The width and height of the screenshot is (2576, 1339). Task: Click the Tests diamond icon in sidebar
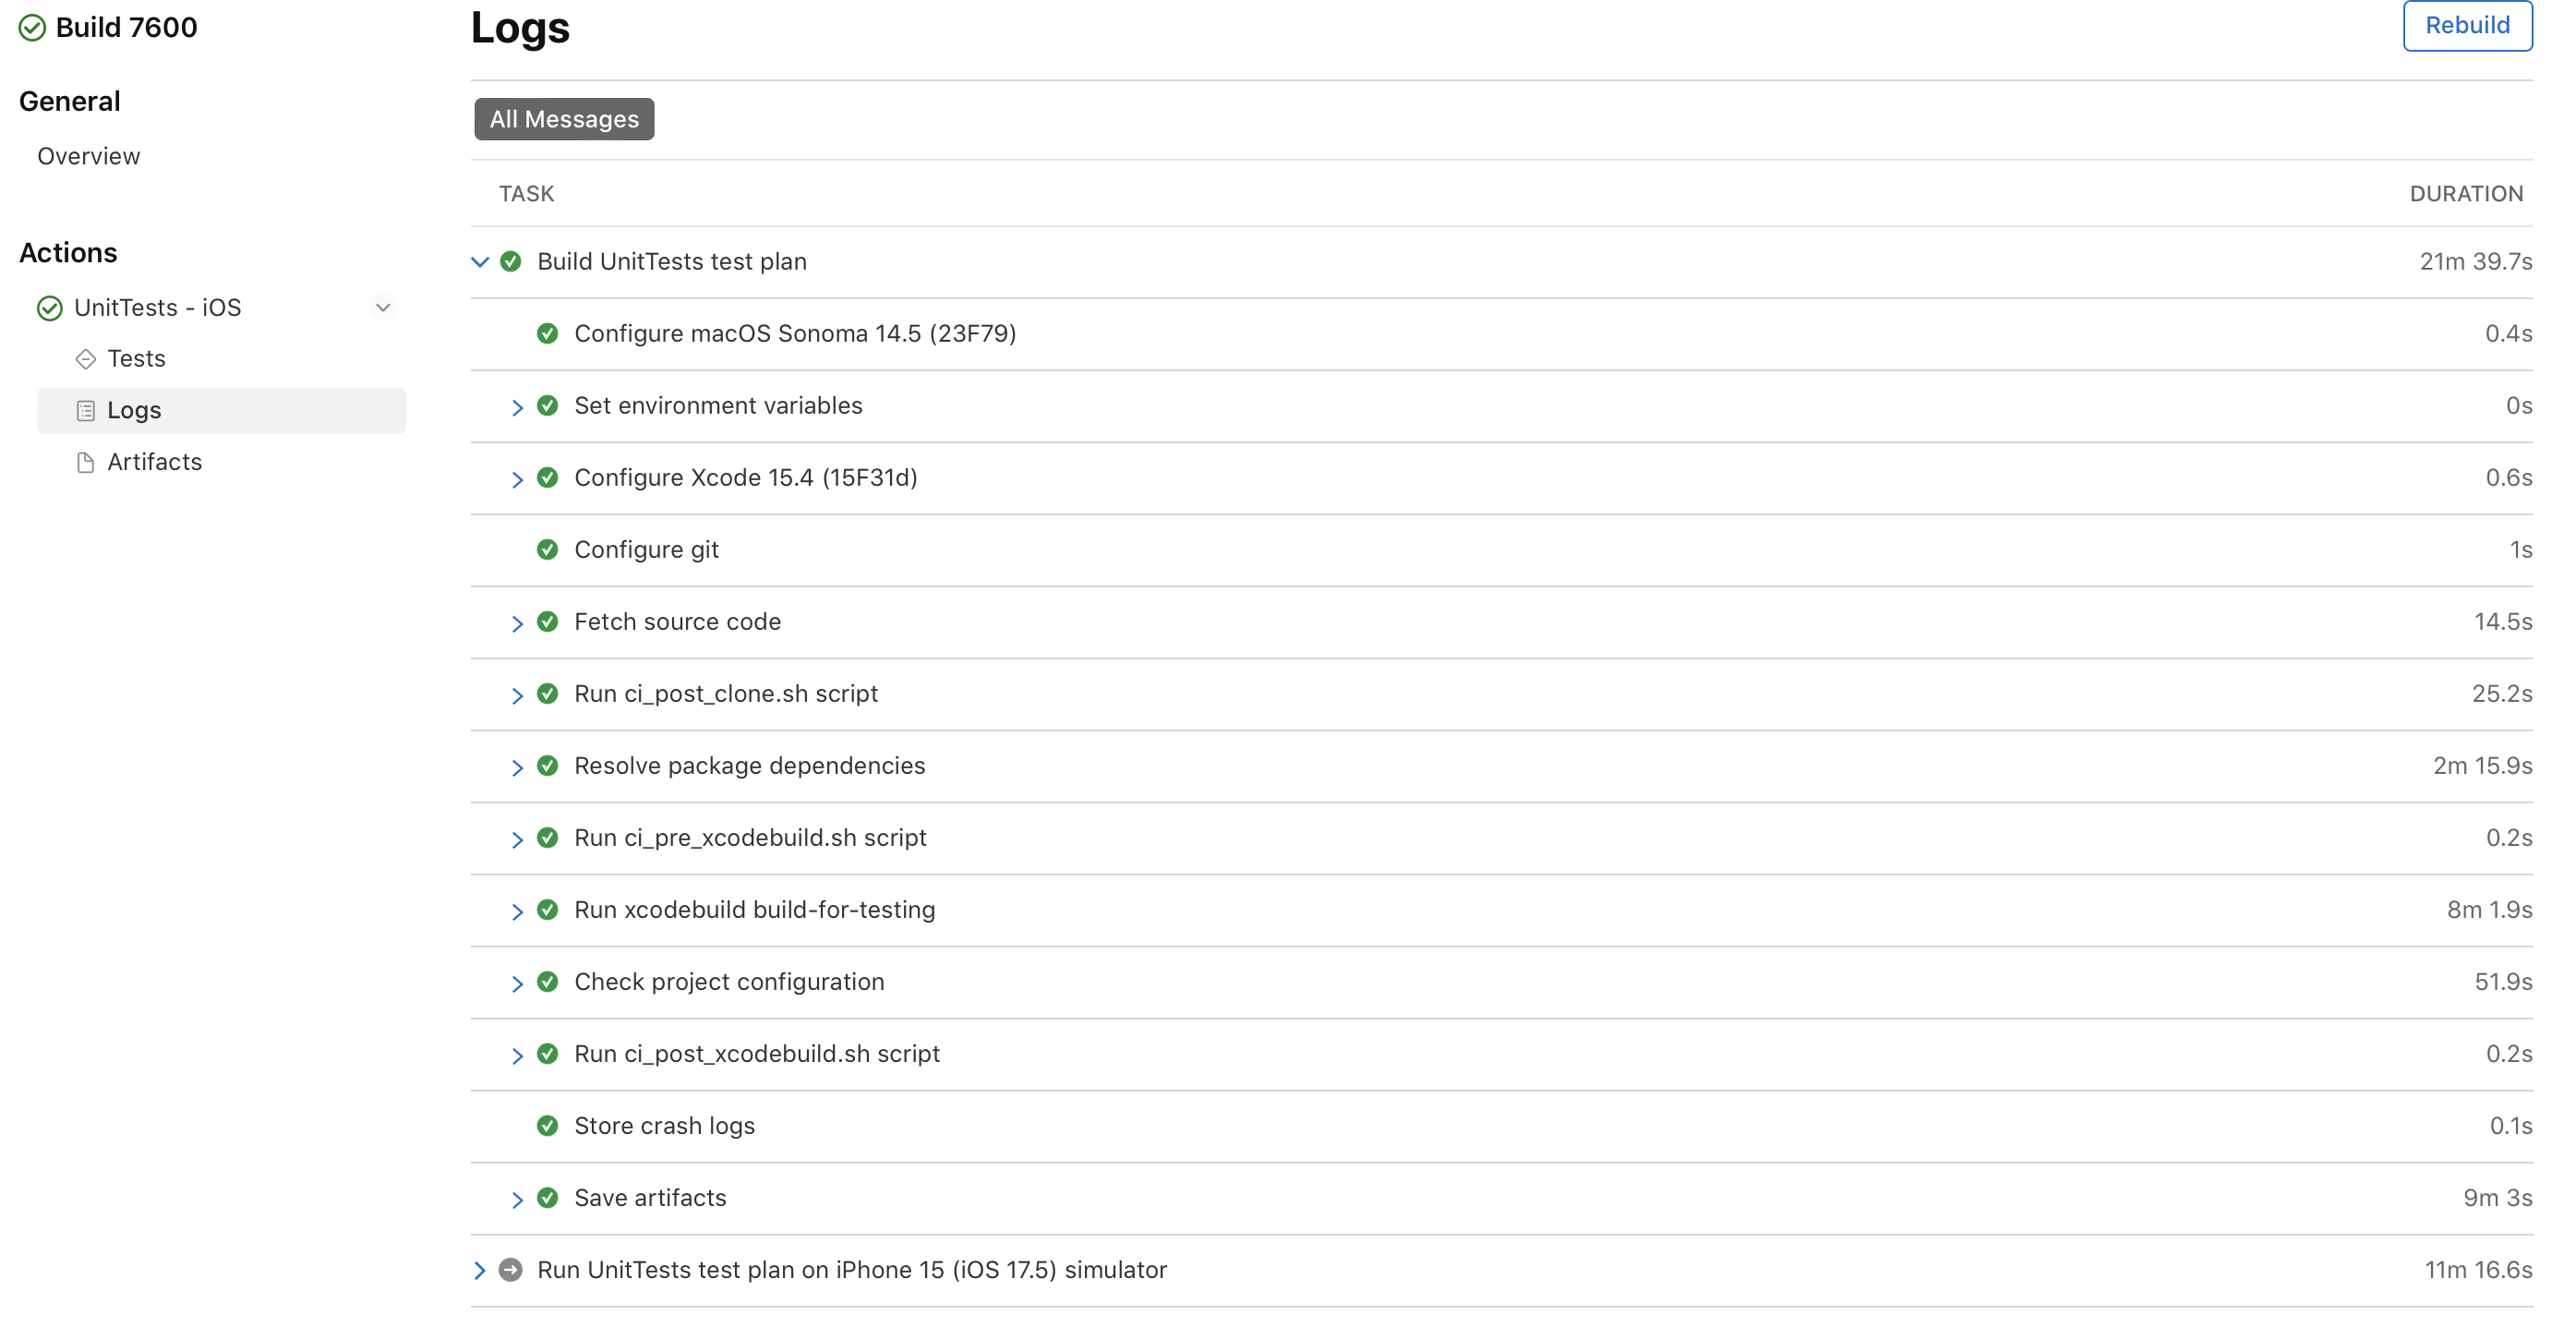[86, 359]
